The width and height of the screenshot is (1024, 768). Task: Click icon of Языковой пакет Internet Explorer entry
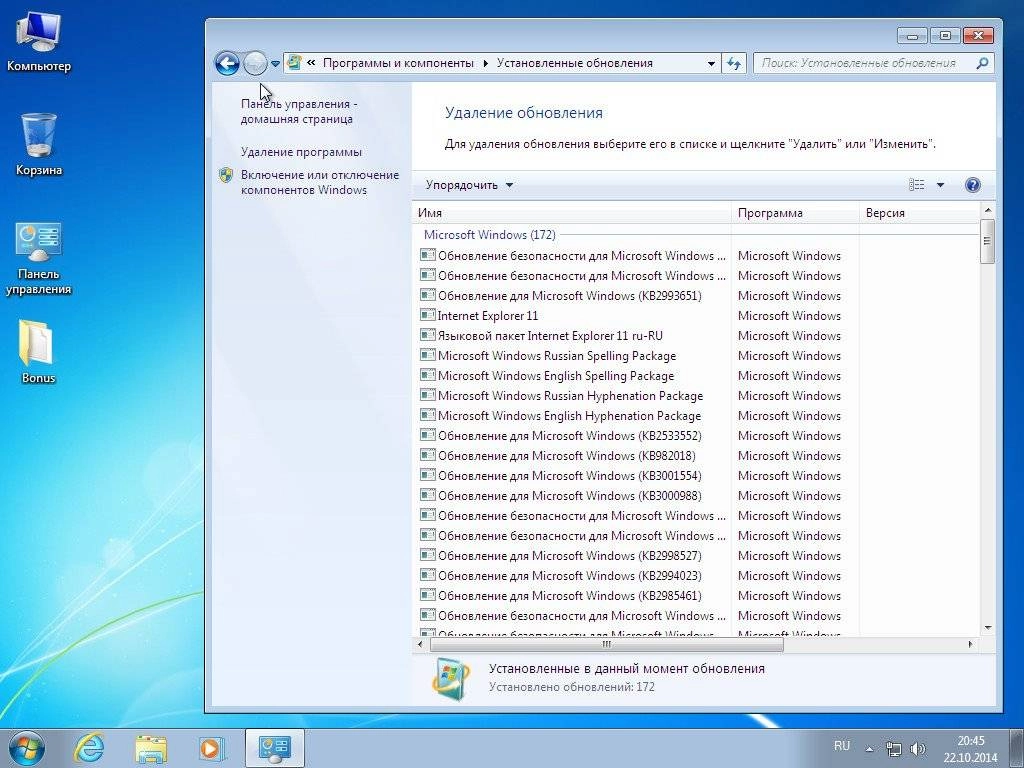428,335
